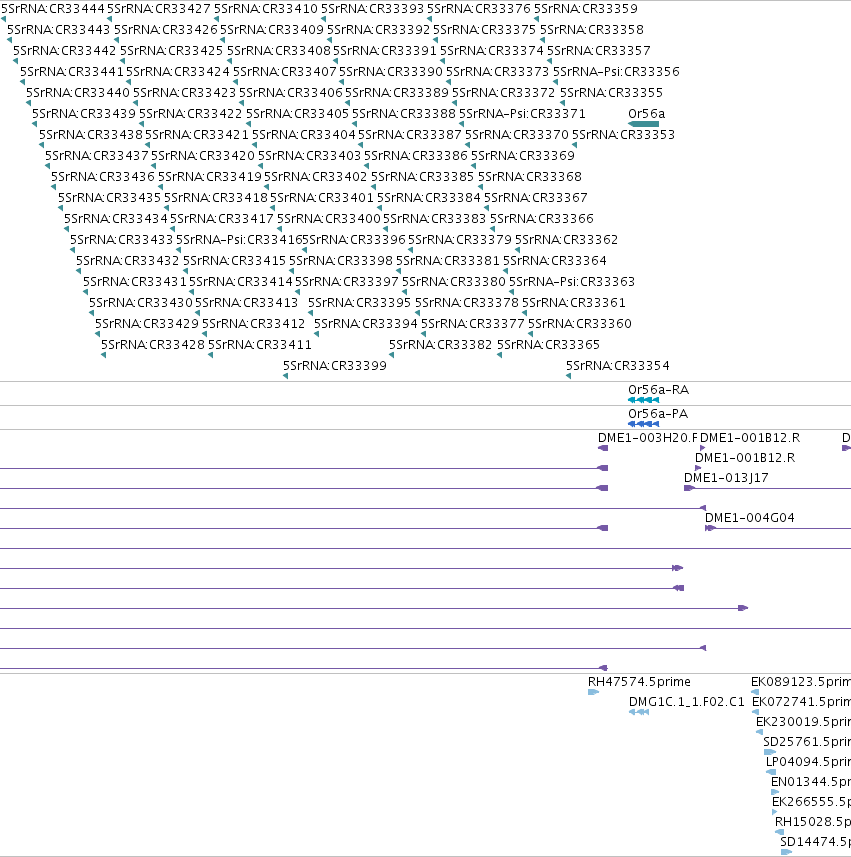The height and width of the screenshot is (857, 851).
Task: Click the arrow glyph under 5SrRNA:CR33399
Action: [286, 376]
